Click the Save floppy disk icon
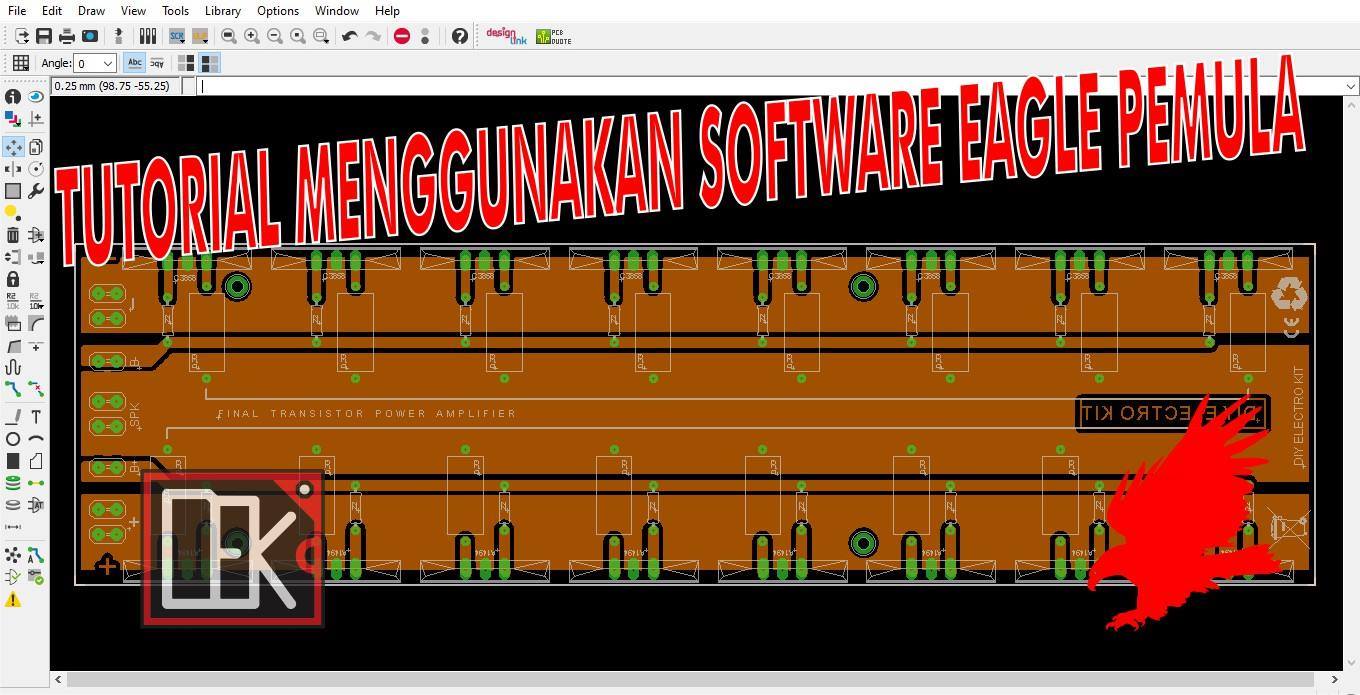This screenshot has height=695, width=1360. (44, 36)
